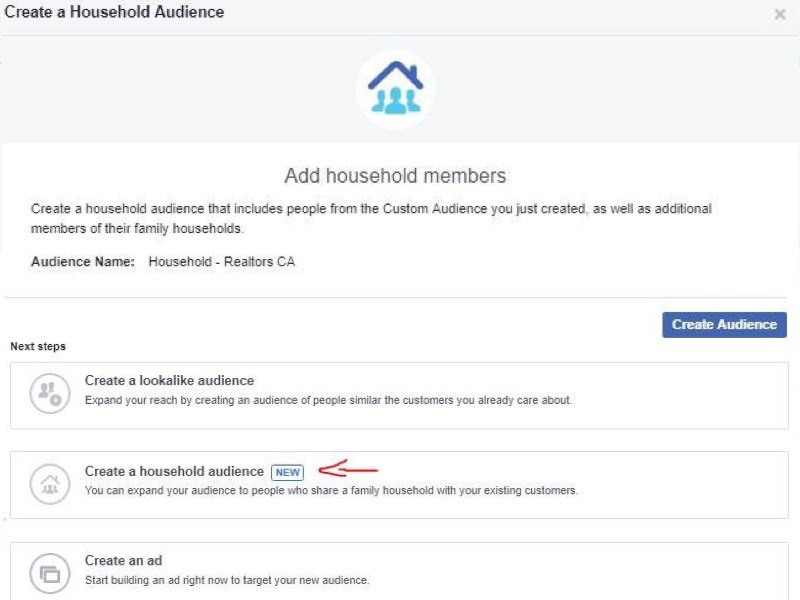Open the lookalike audience description text

click(328, 401)
